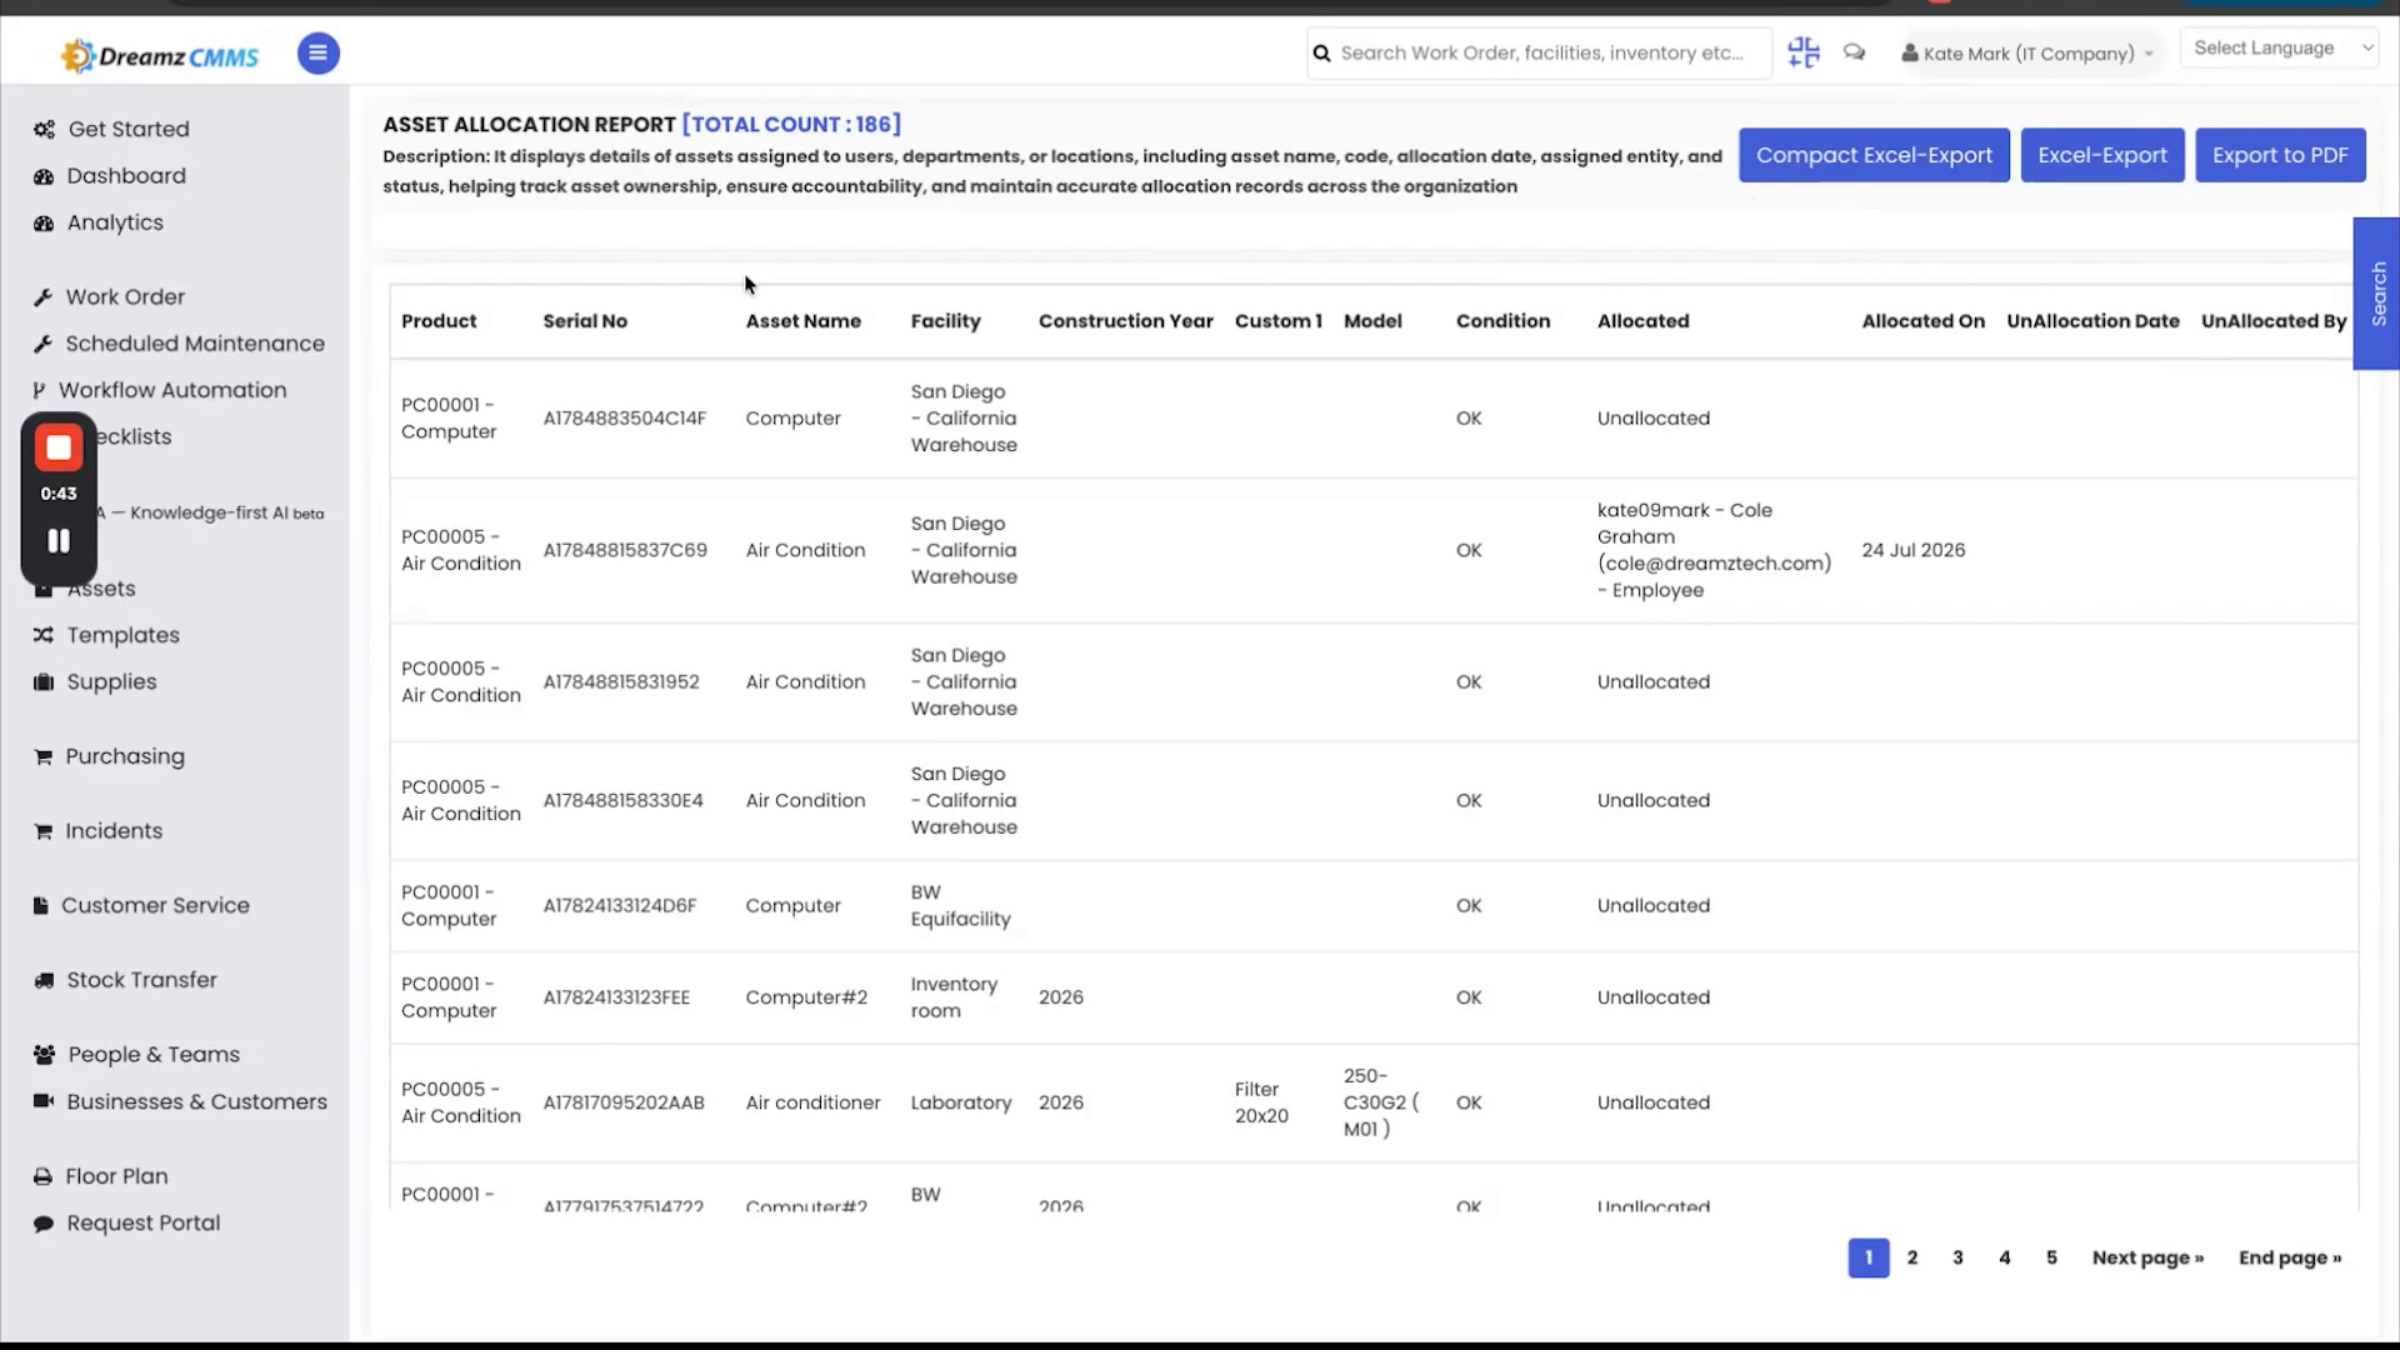Open Incidents in the sidebar

[114, 831]
